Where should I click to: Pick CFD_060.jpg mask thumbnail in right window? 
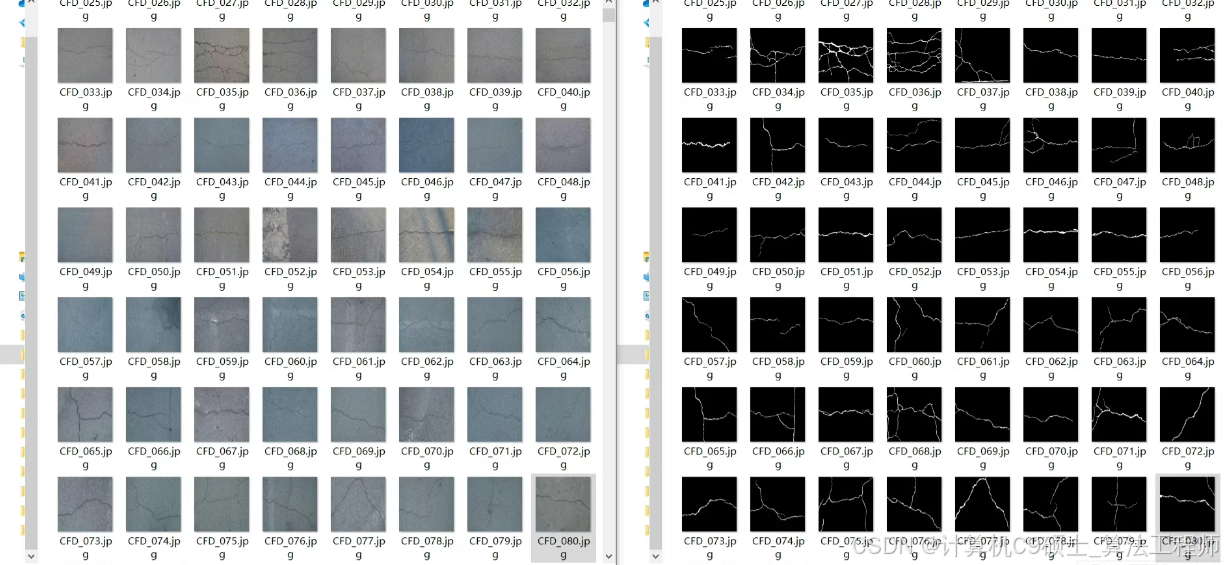[x=914, y=325]
